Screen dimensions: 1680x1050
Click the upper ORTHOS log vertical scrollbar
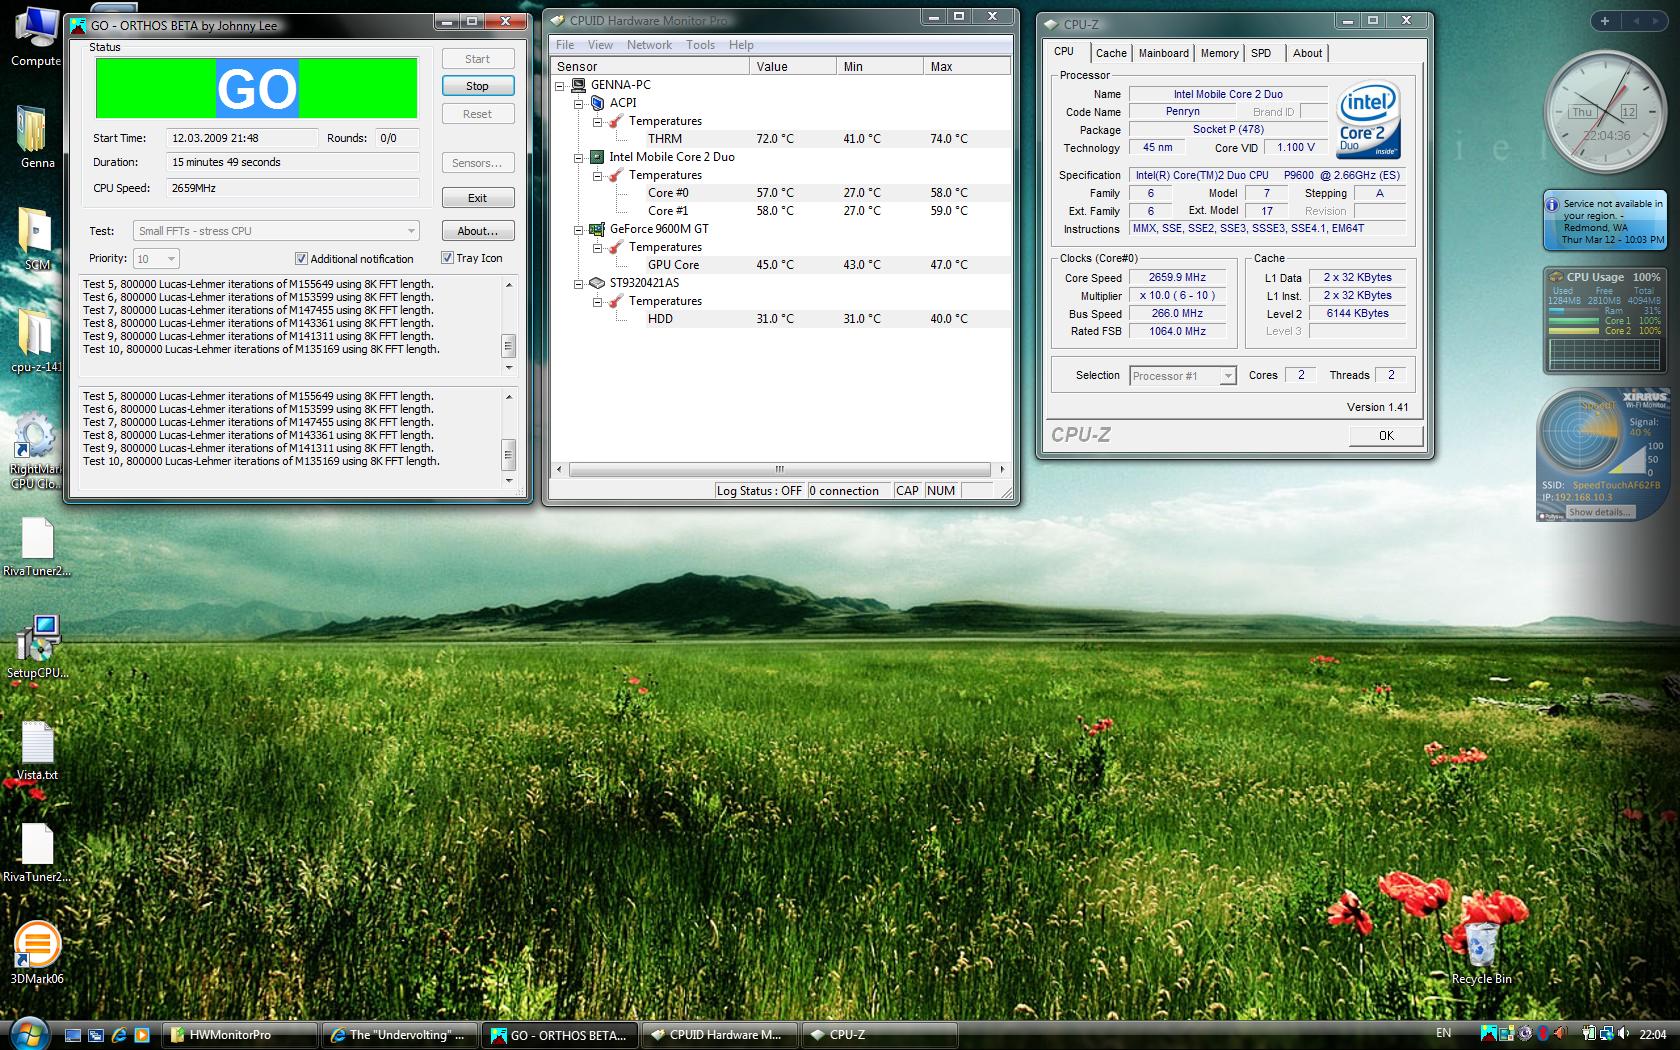click(509, 325)
